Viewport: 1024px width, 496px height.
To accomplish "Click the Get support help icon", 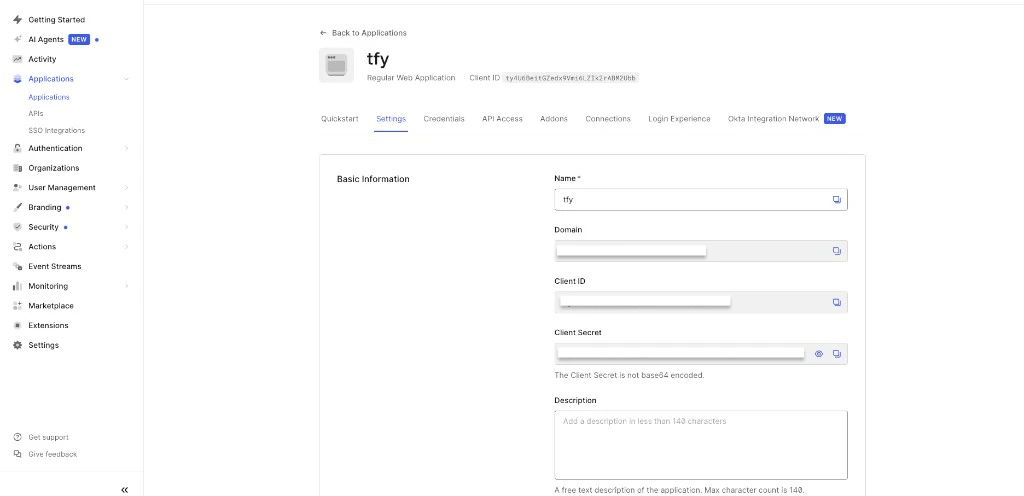I will pyautogui.click(x=18, y=437).
